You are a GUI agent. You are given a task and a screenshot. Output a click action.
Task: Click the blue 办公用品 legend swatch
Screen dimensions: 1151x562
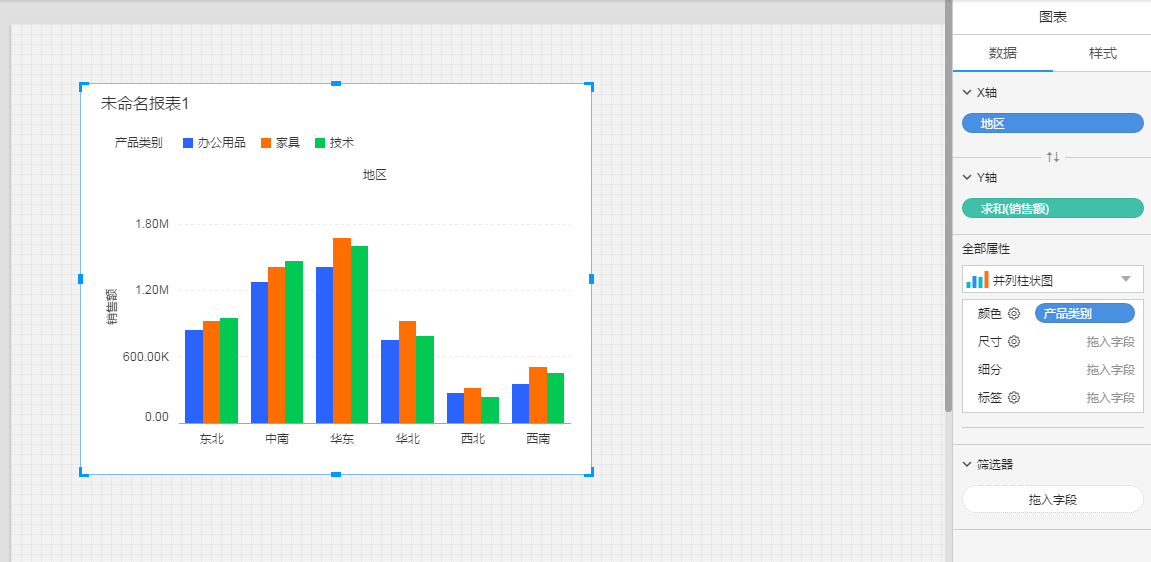point(188,143)
